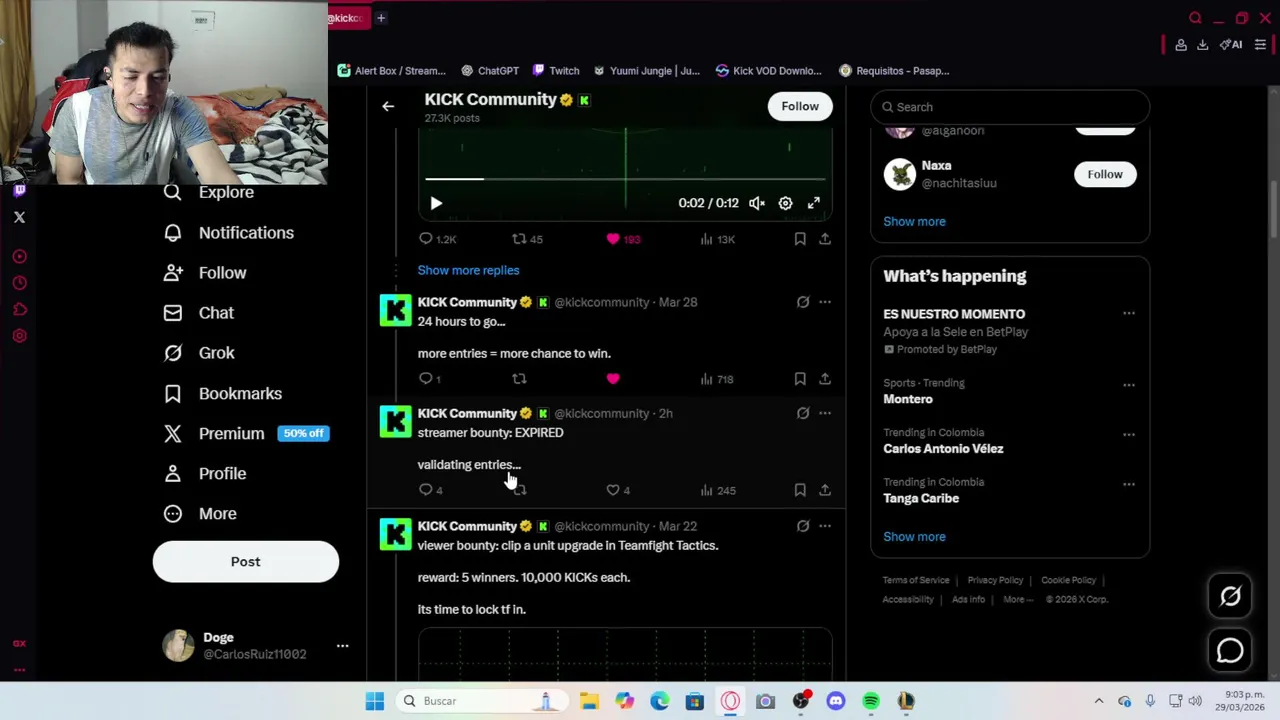Open Bookmarks in the sidebar

point(222,393)
